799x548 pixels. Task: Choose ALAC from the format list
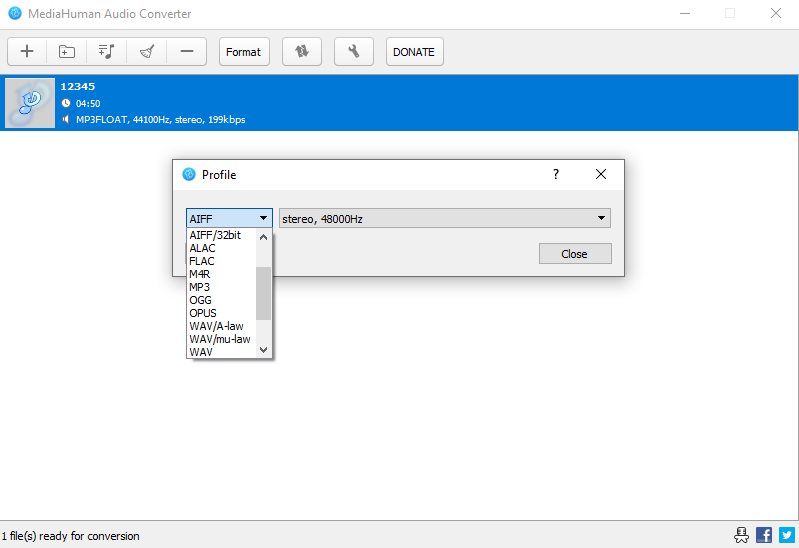pyautogui.click(x=222, y=248)
